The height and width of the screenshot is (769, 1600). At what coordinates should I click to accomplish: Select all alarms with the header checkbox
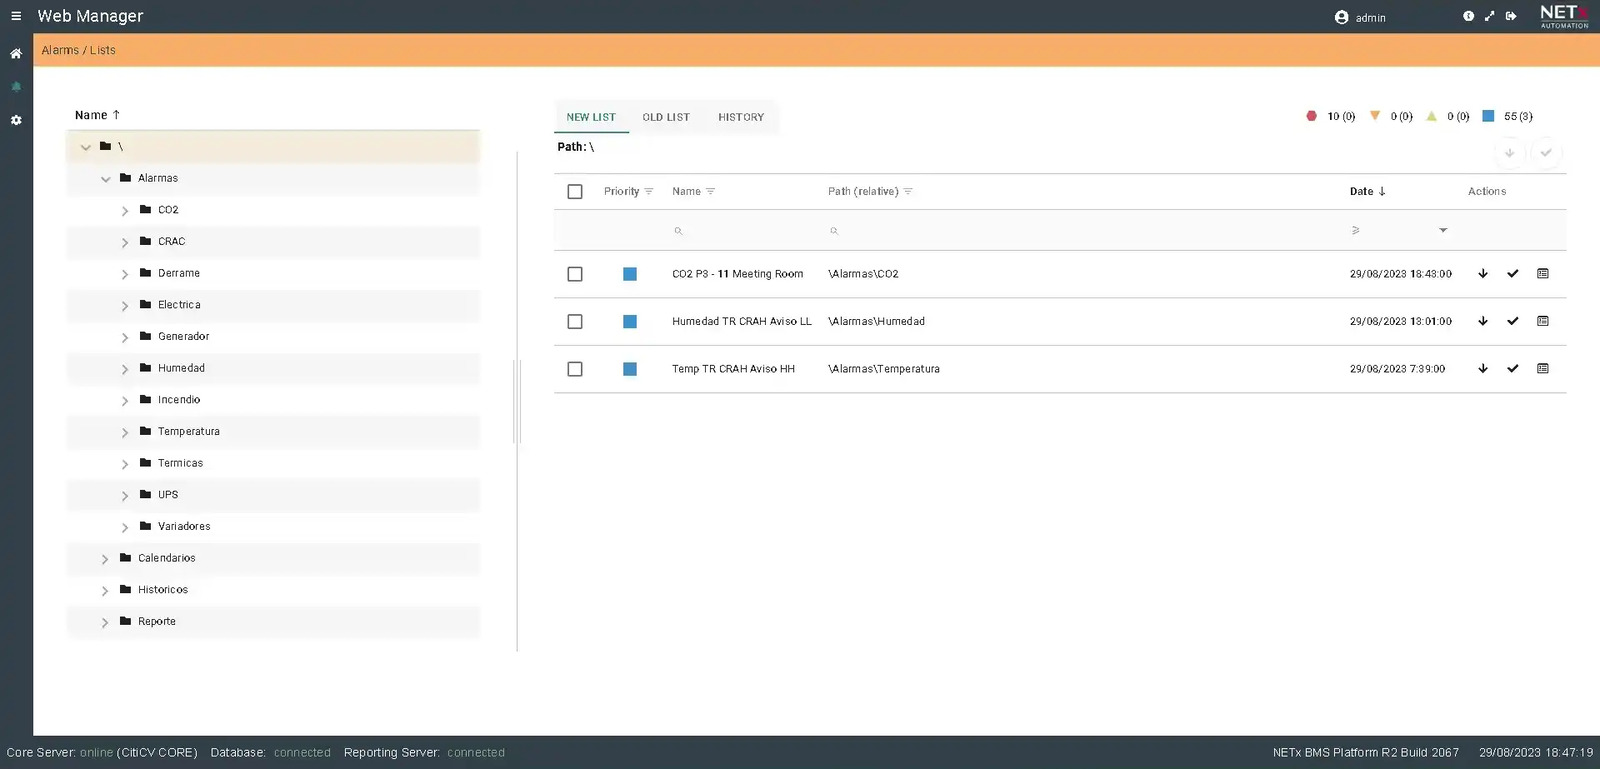pyautogui.click(x=575, y=191)
